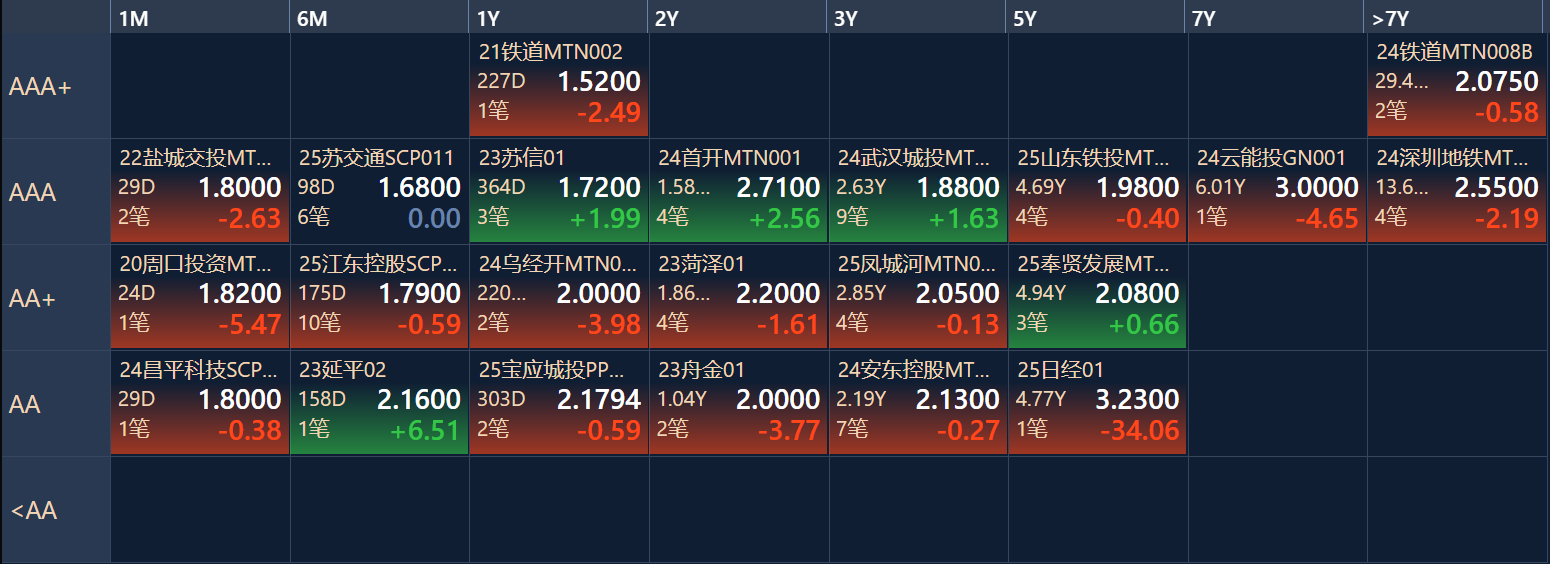Open the 24首开MTN001 bond tile
Screen dimensions: 1550x564
point(738,192)
